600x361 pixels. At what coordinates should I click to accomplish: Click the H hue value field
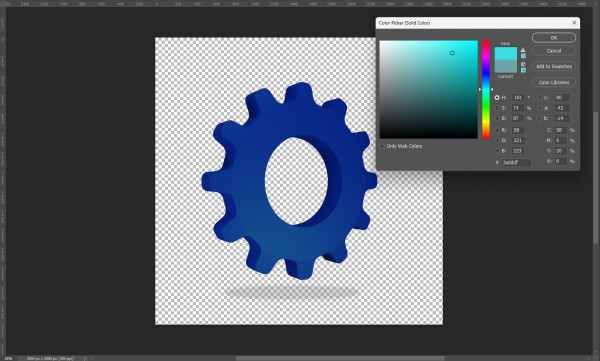(518, 98)
